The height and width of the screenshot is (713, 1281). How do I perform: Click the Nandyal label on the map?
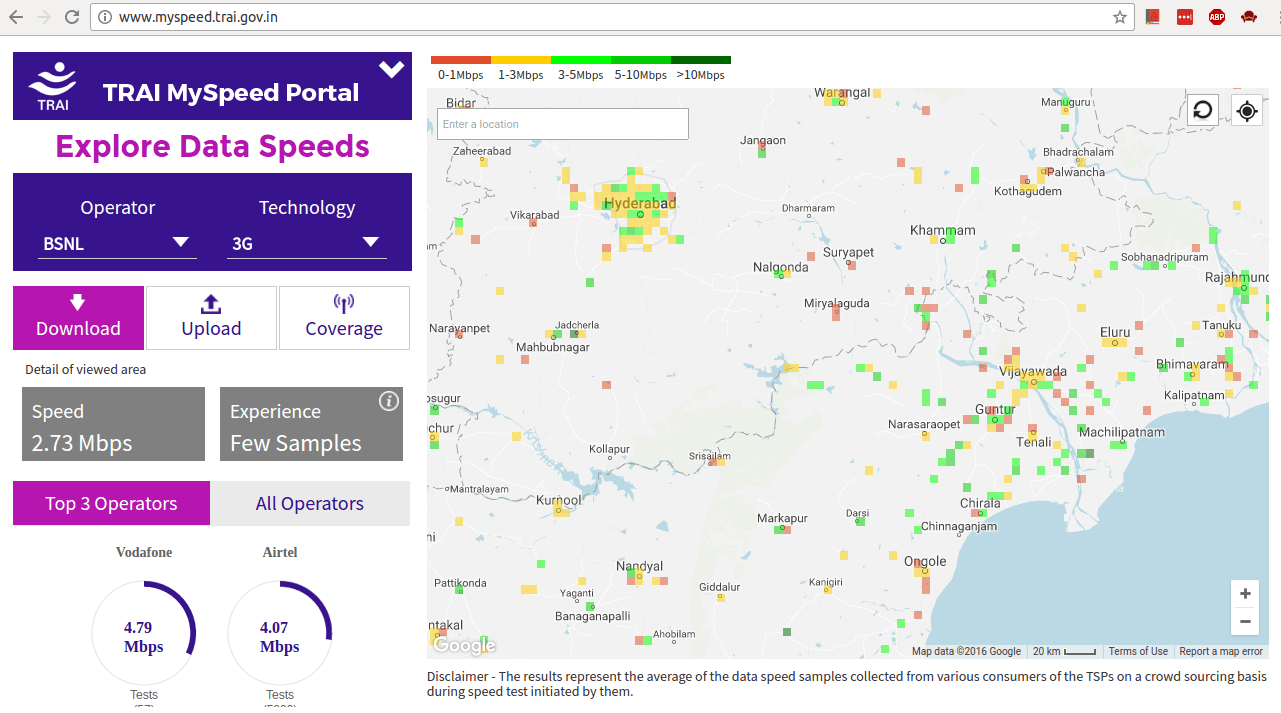coord(639,566)
